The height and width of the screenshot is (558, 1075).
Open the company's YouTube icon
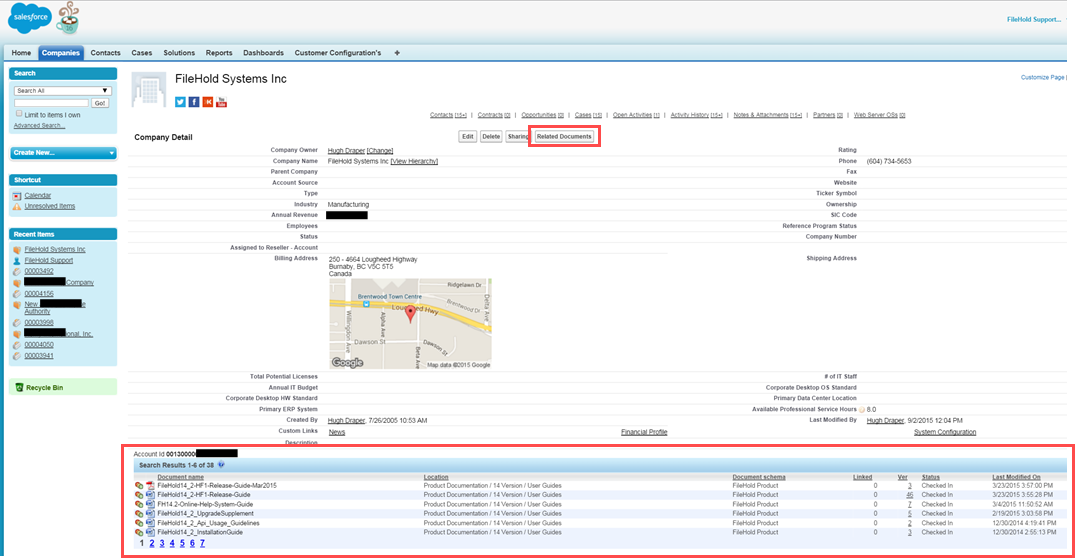click(221, 102)
